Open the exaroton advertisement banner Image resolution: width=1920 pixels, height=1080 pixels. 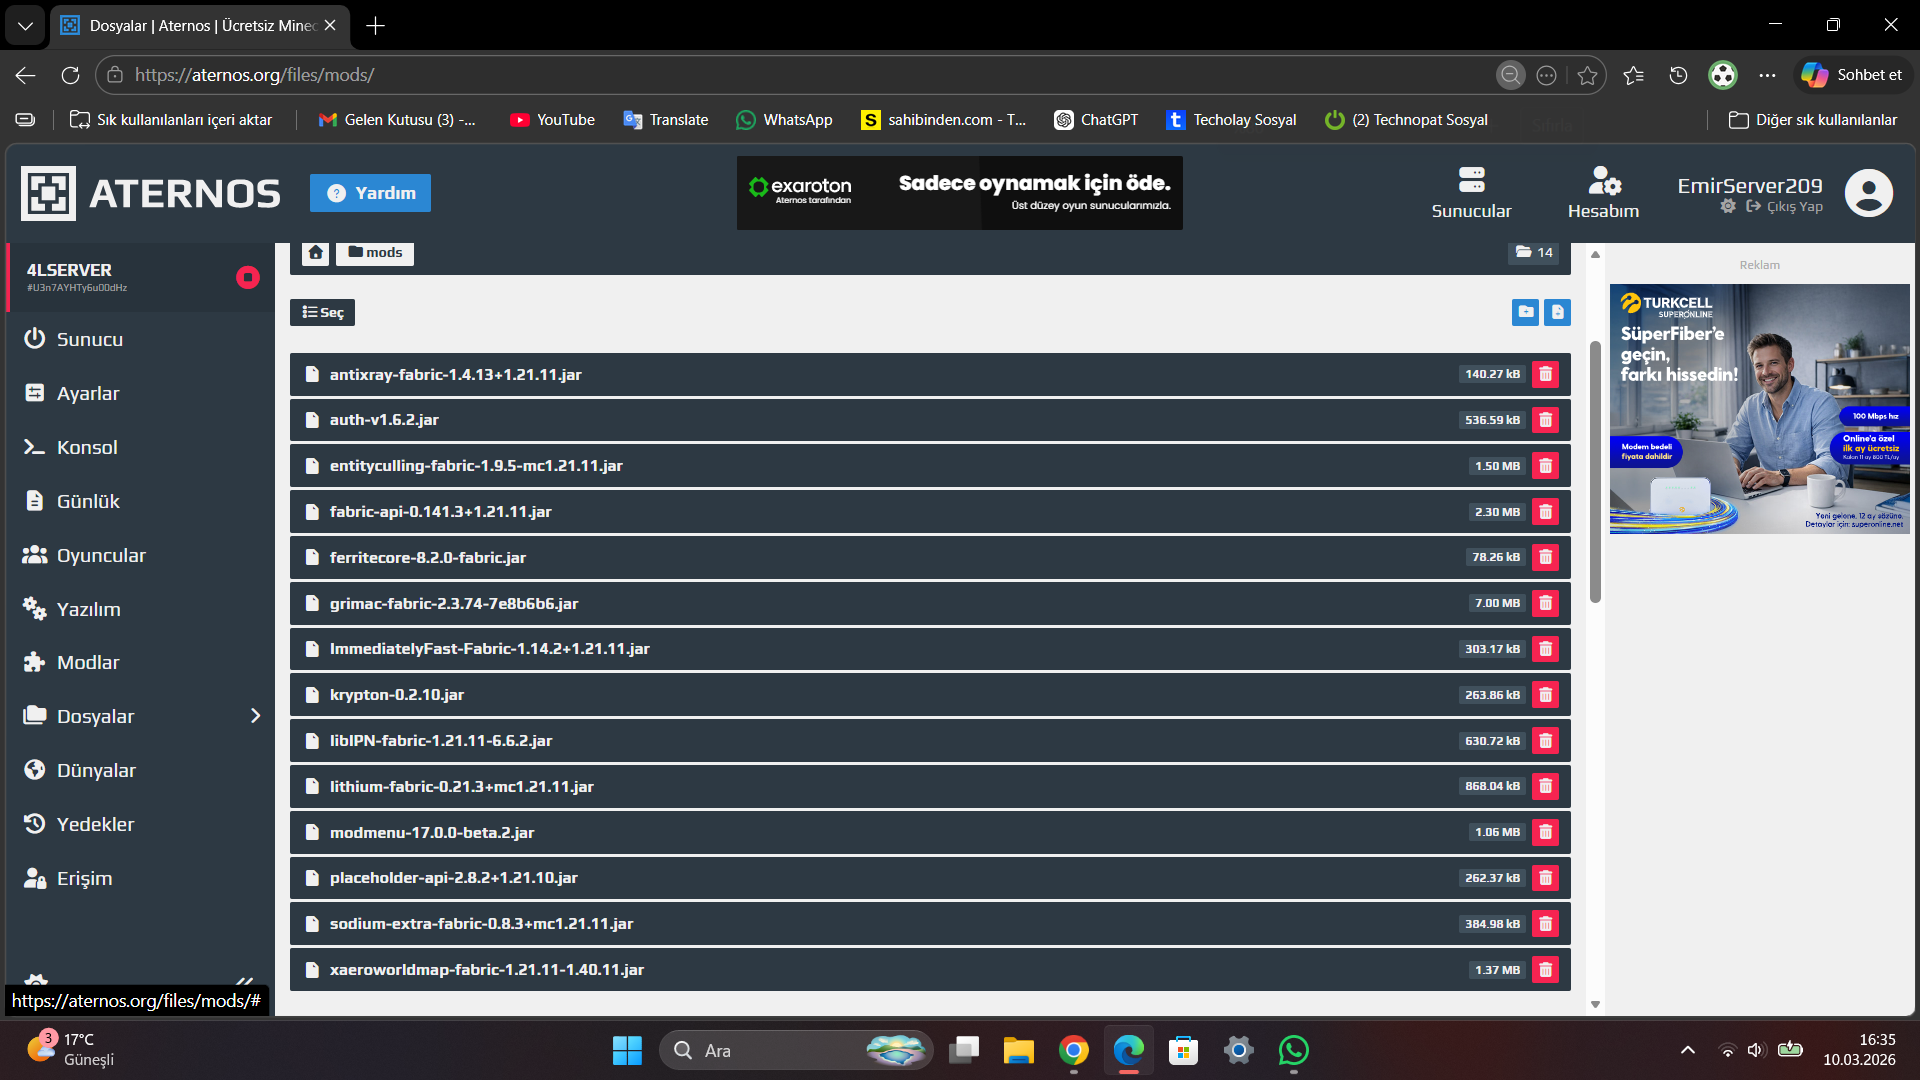(x=960, y=193)
